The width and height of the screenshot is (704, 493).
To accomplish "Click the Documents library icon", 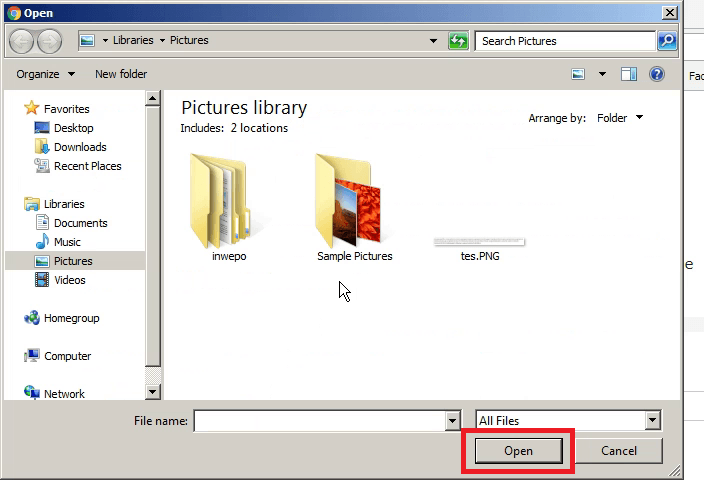I will (42, 223).
